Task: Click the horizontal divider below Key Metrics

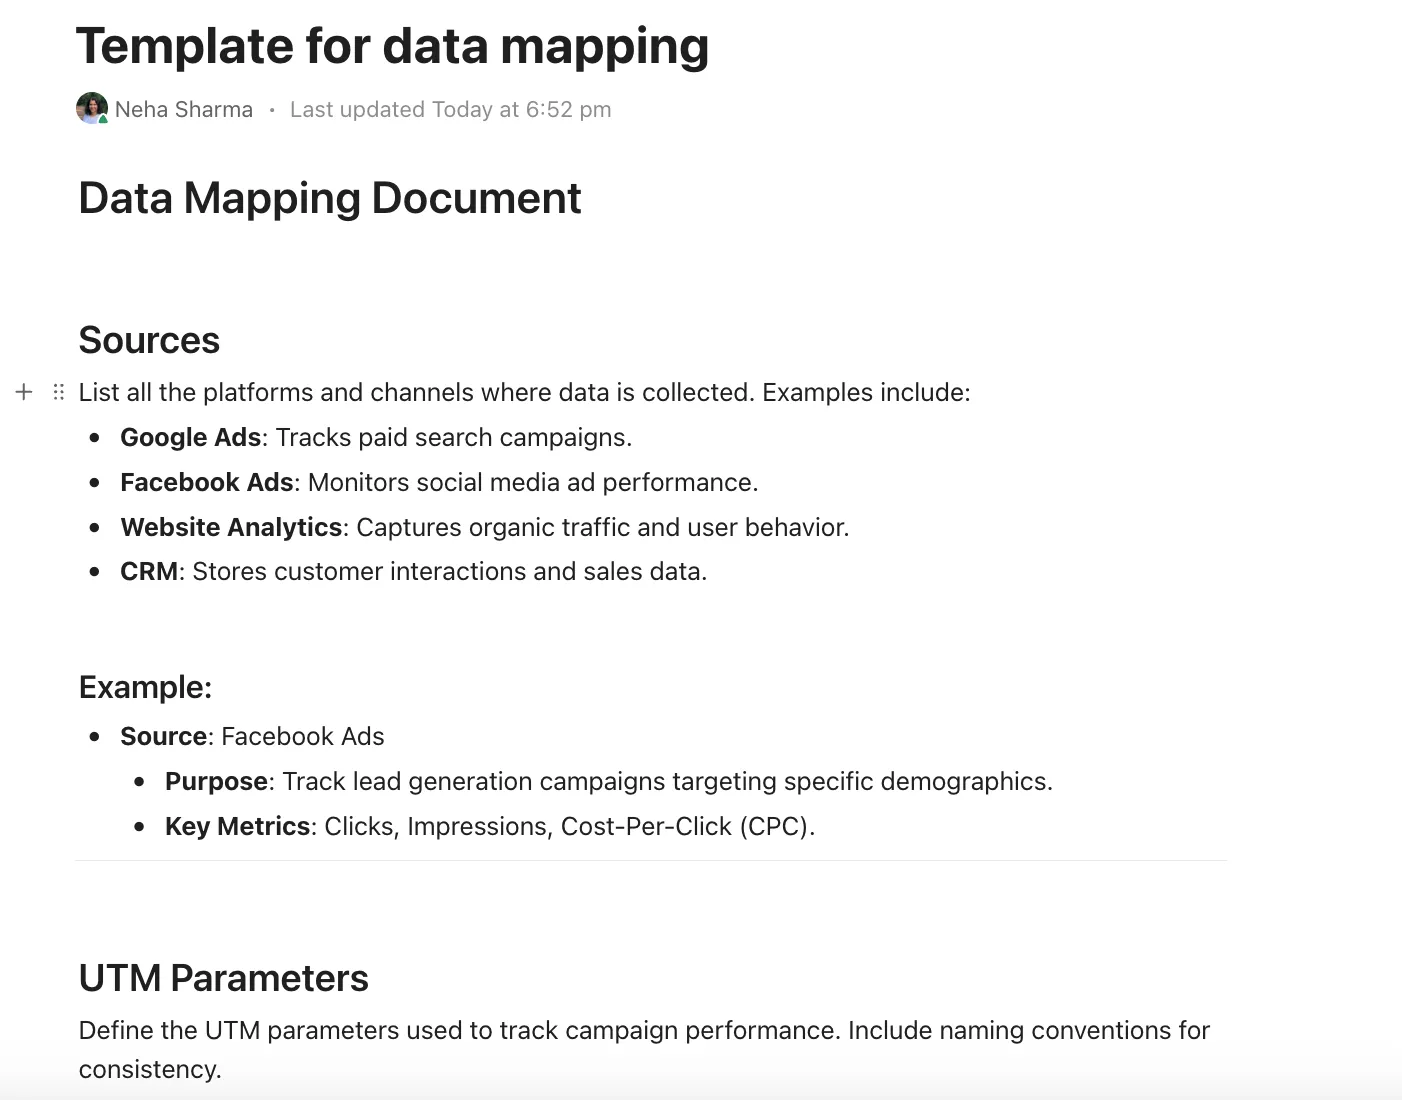Action: click(x=650, y=860)
